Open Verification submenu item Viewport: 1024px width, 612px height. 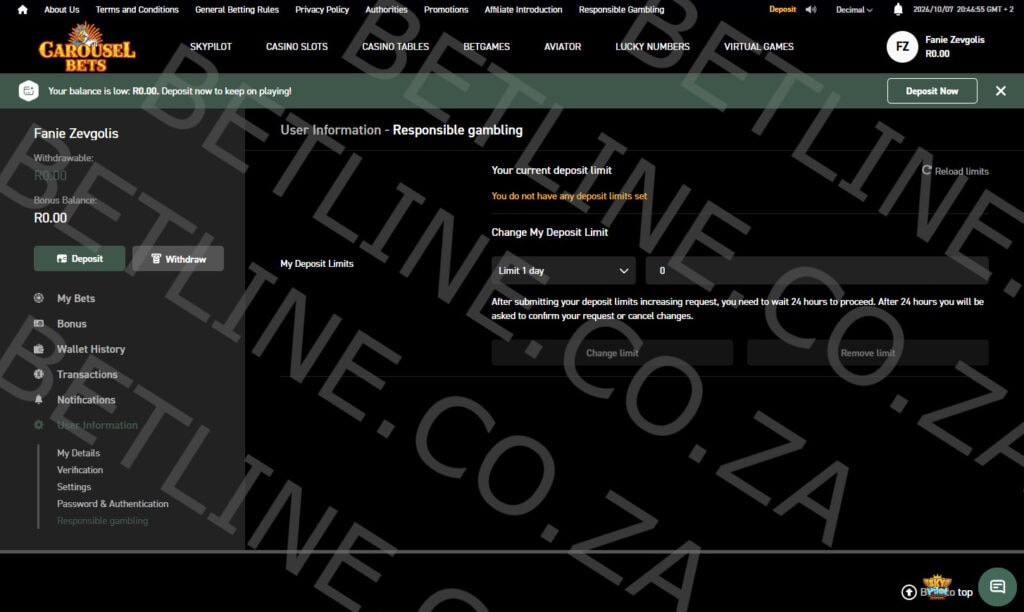click(80, 470)
